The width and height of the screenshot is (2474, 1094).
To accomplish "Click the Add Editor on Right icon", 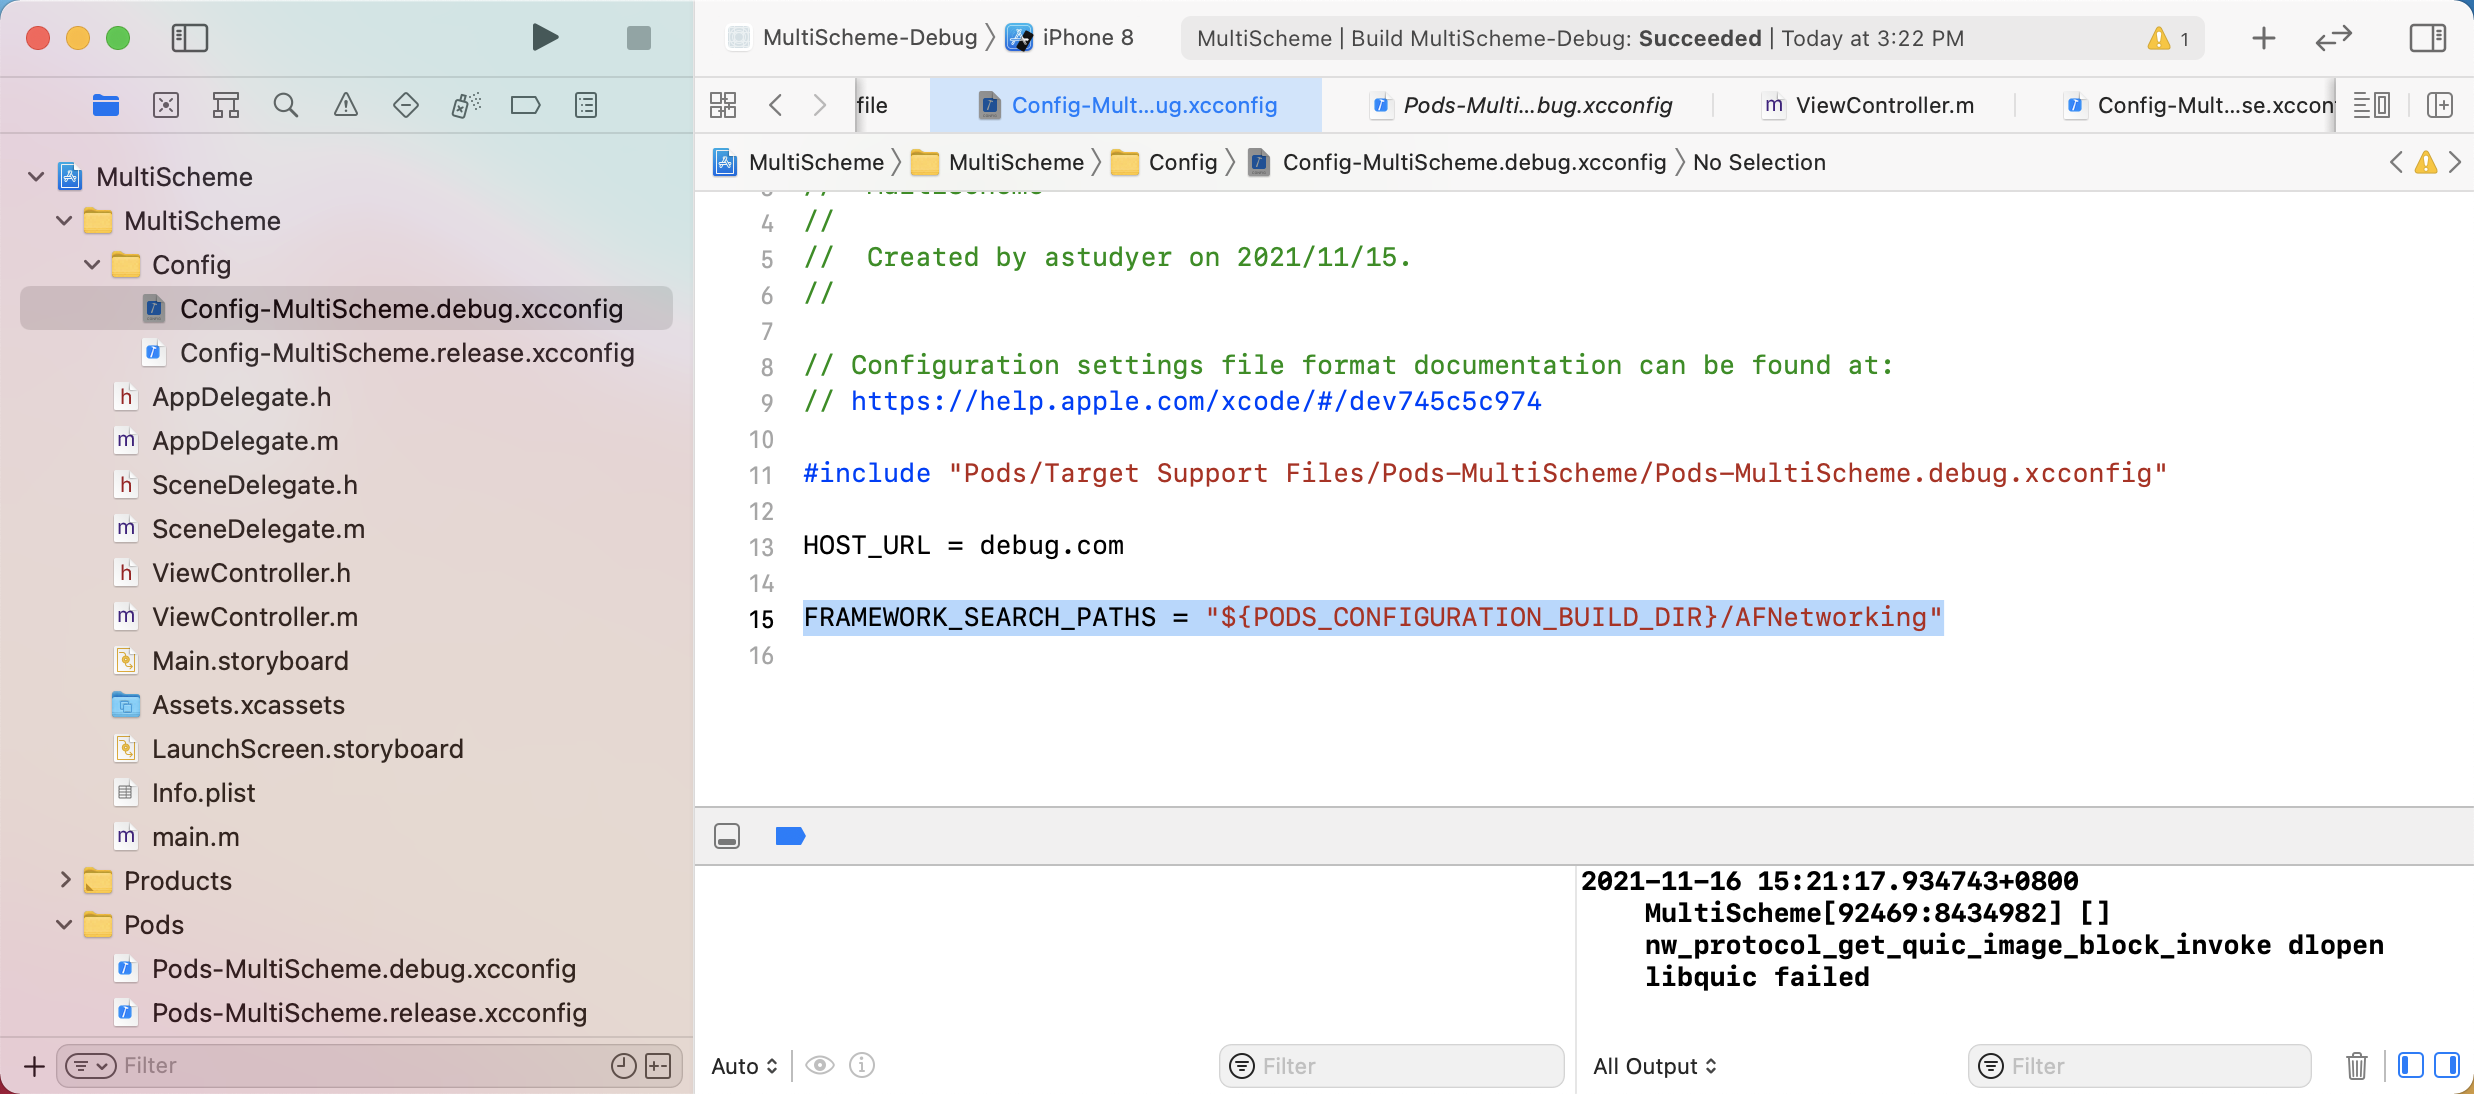I will tap(2440, 105).
